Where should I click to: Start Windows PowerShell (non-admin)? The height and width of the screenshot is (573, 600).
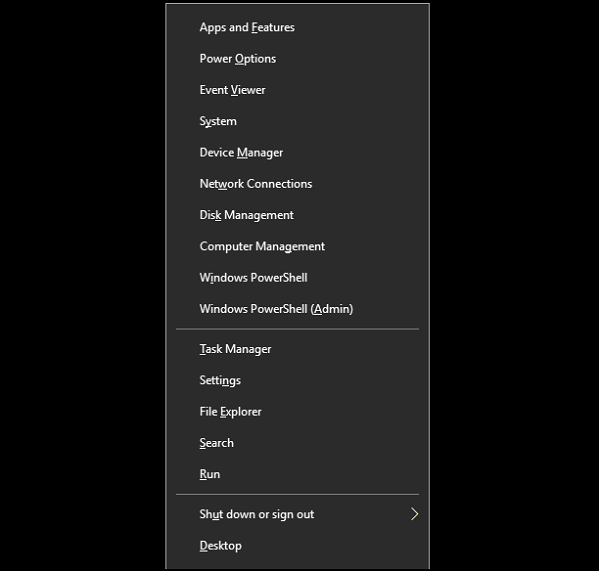pyautogui.click(x=253, y=278)
